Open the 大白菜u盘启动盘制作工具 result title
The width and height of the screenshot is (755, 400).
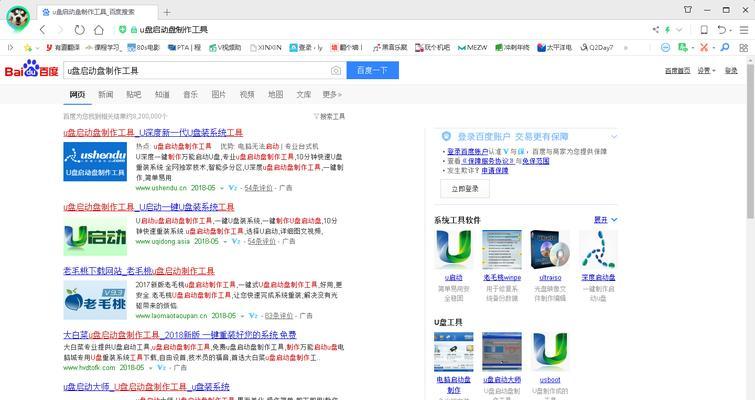click(180, 335)
